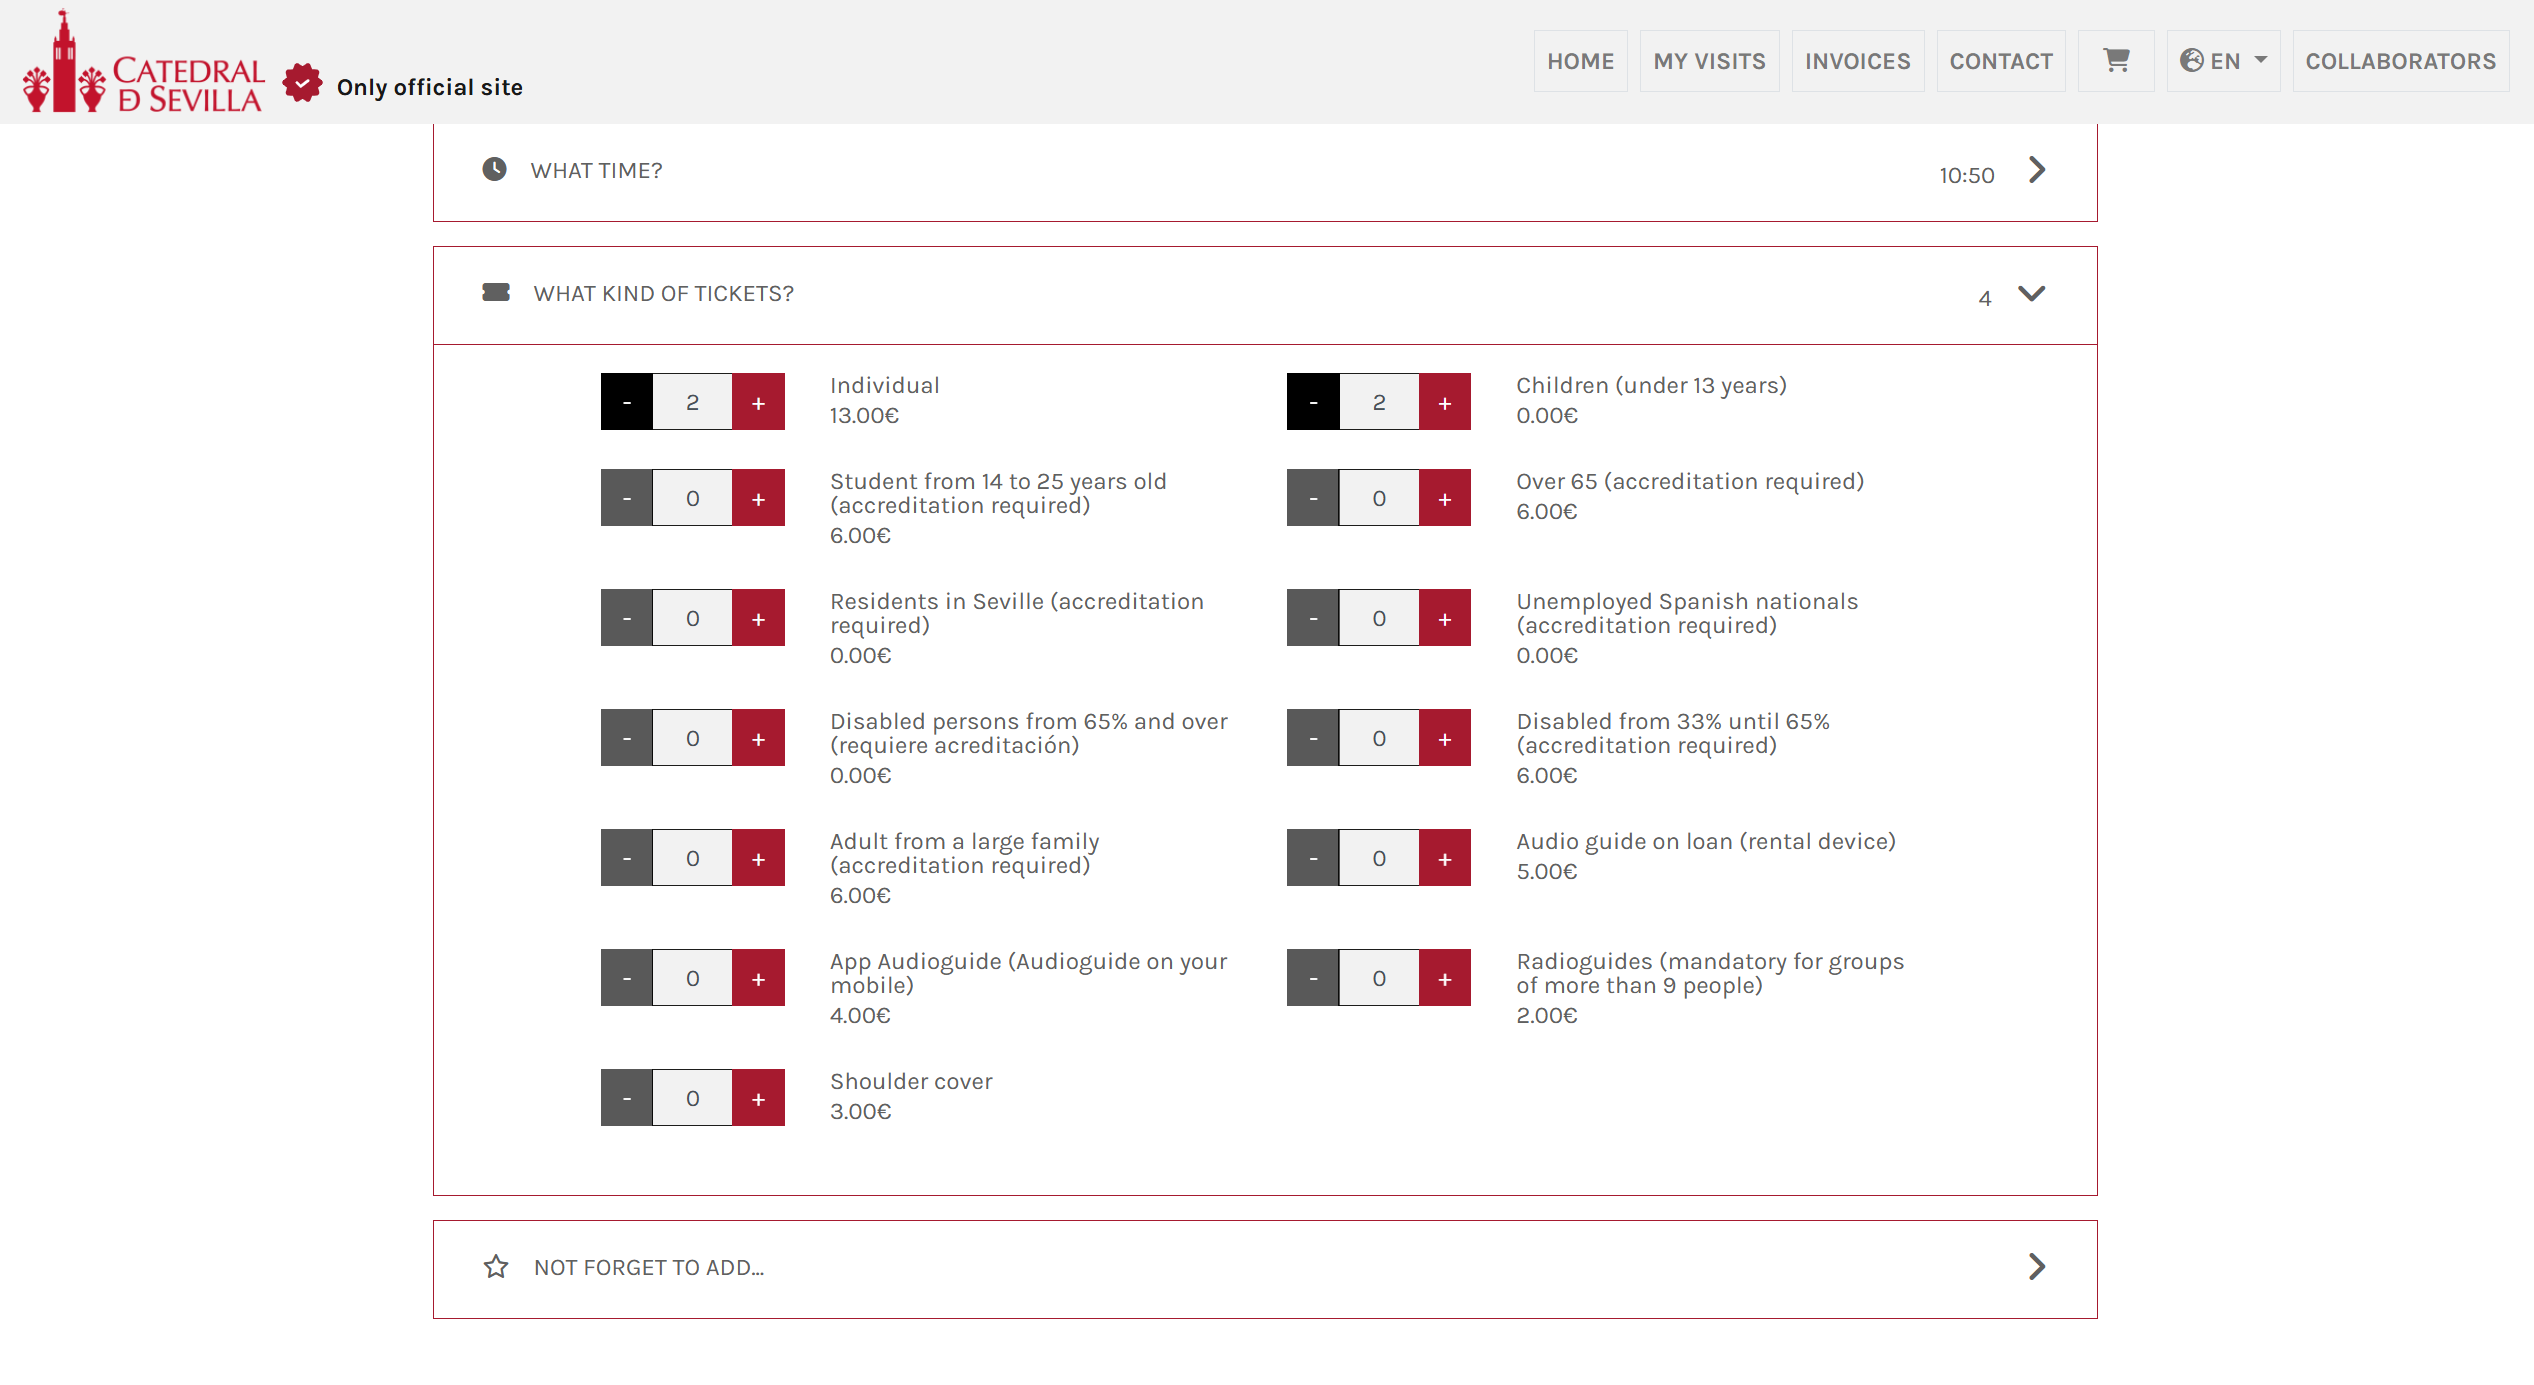Click the Catedral de Sevilla logo
Viewport: 2534px width, 1385px height.
click(143, 64)
